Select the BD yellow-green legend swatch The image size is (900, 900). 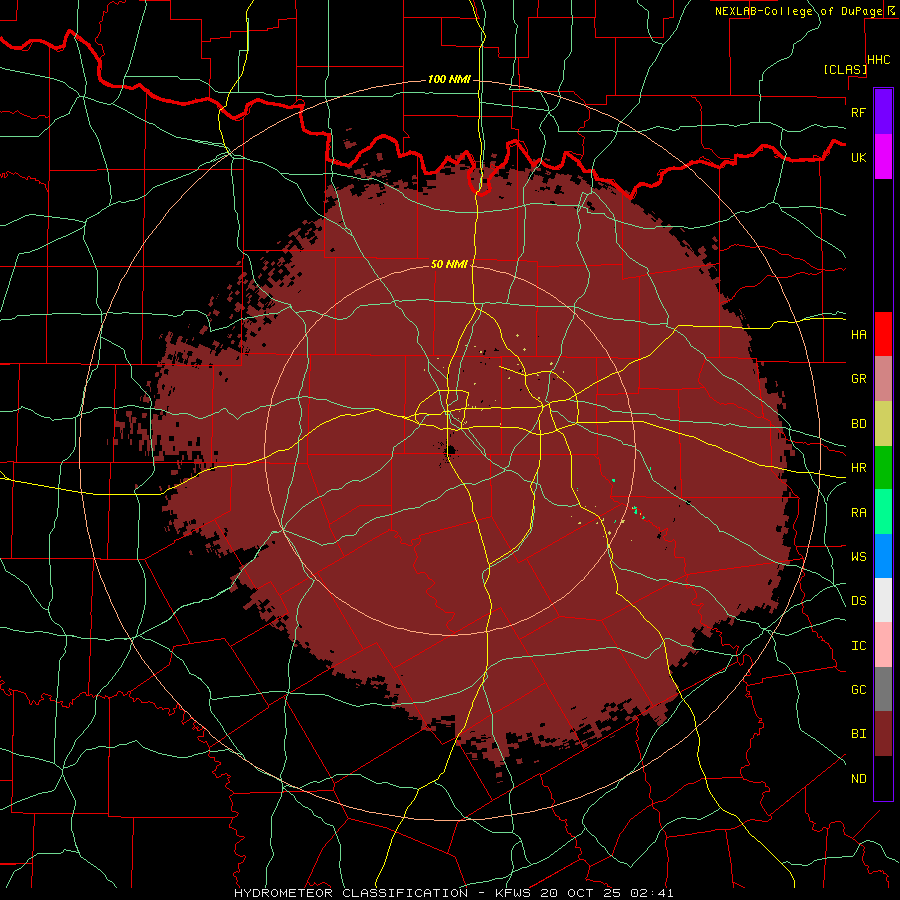click(x=883, y=424)
